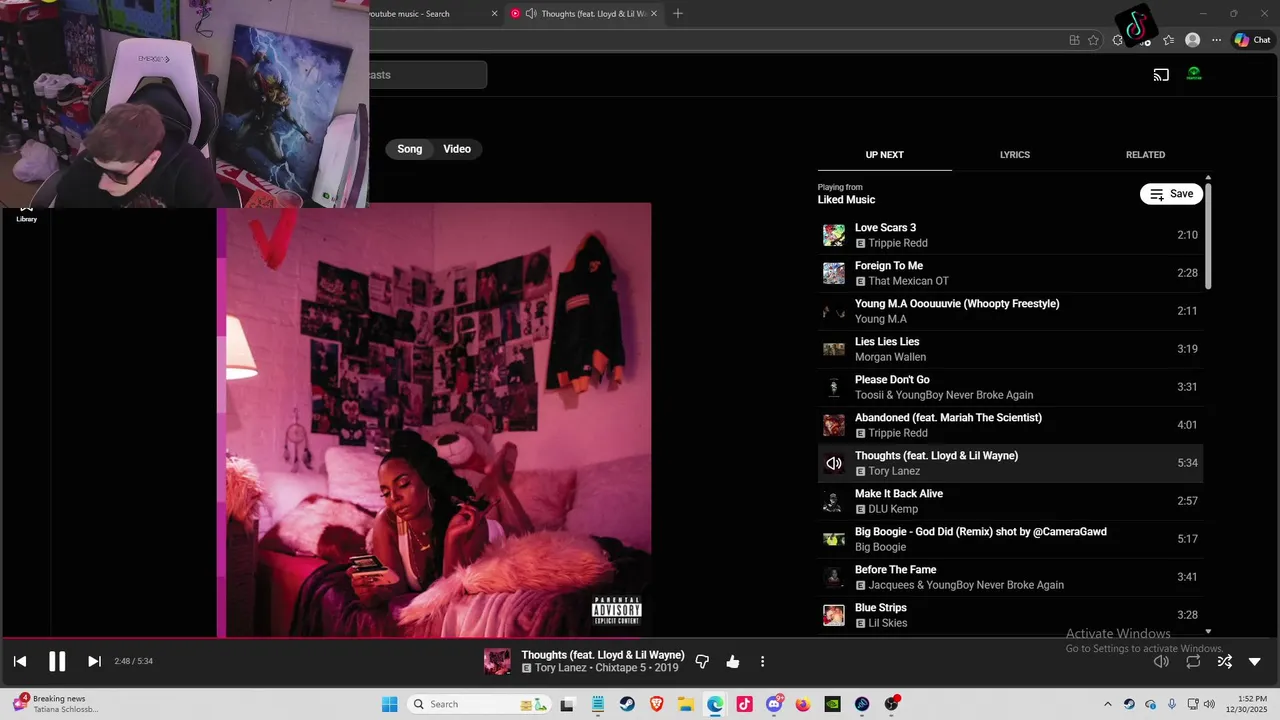Dislike the song Thoughts
Viewport: 1280px width, 720px height.
tap(702, 661)
